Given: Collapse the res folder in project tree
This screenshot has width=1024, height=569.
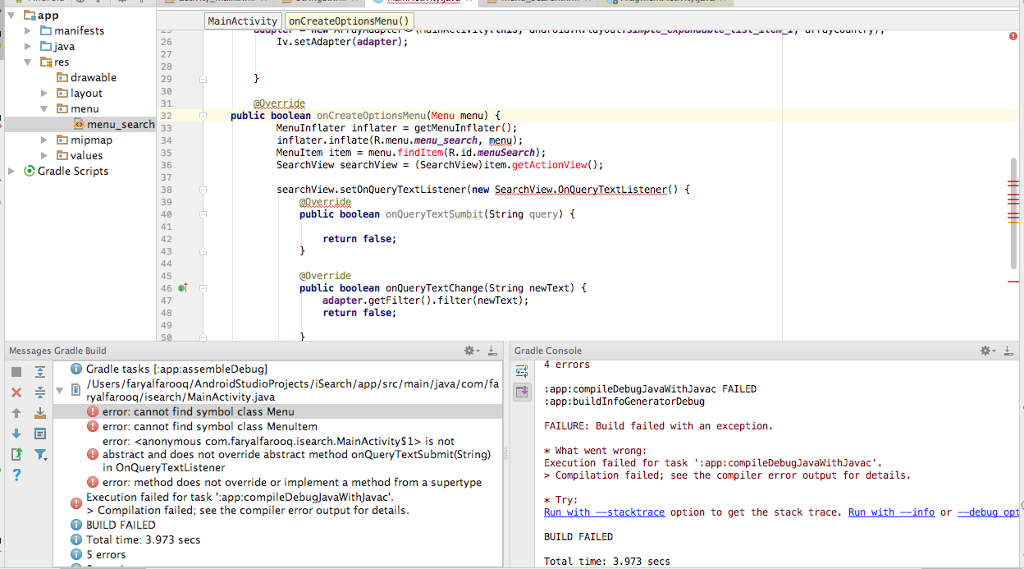Looking at the screenshot, I should pos(29,62).
